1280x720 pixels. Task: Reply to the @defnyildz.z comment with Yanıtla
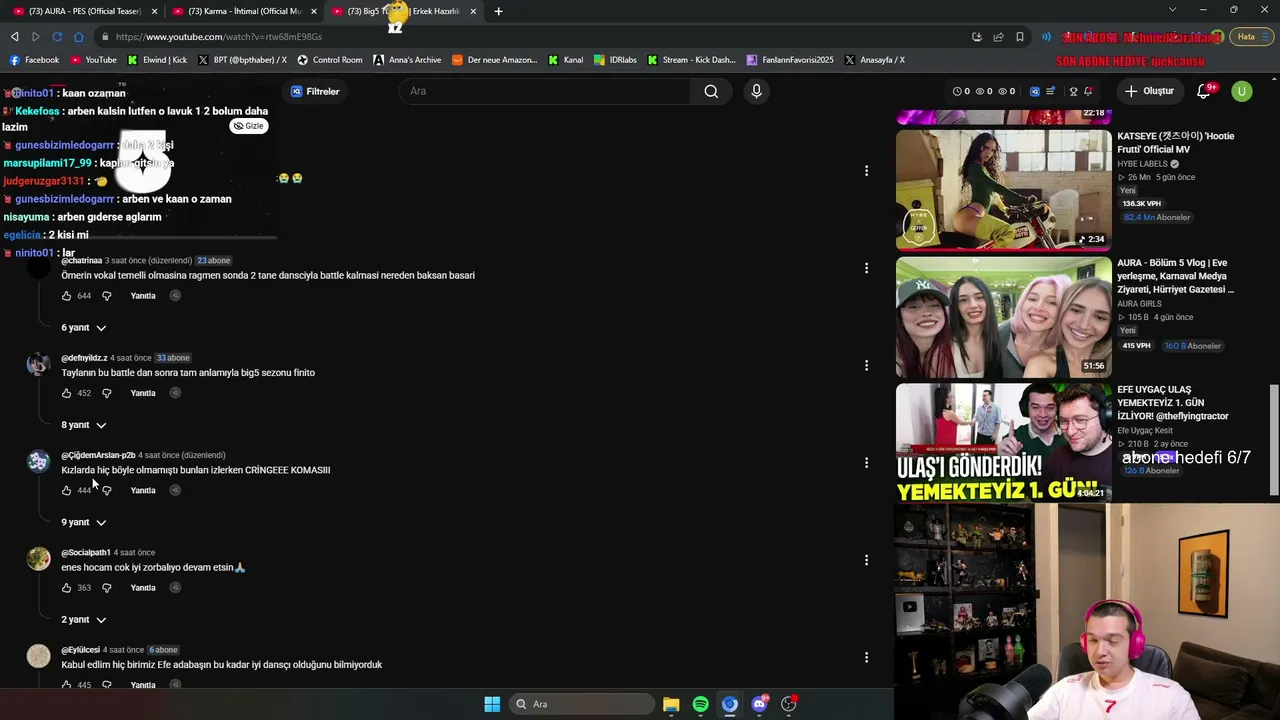click(143, 393)
